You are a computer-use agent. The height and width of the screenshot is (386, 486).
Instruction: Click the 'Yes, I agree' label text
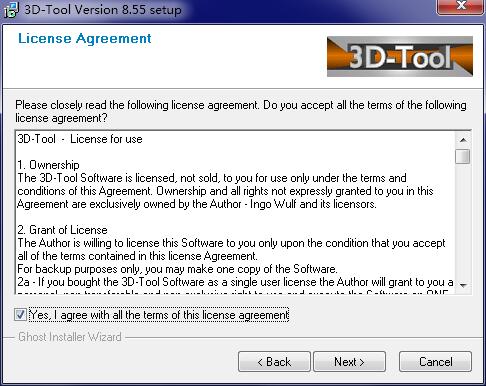(159, 315)
